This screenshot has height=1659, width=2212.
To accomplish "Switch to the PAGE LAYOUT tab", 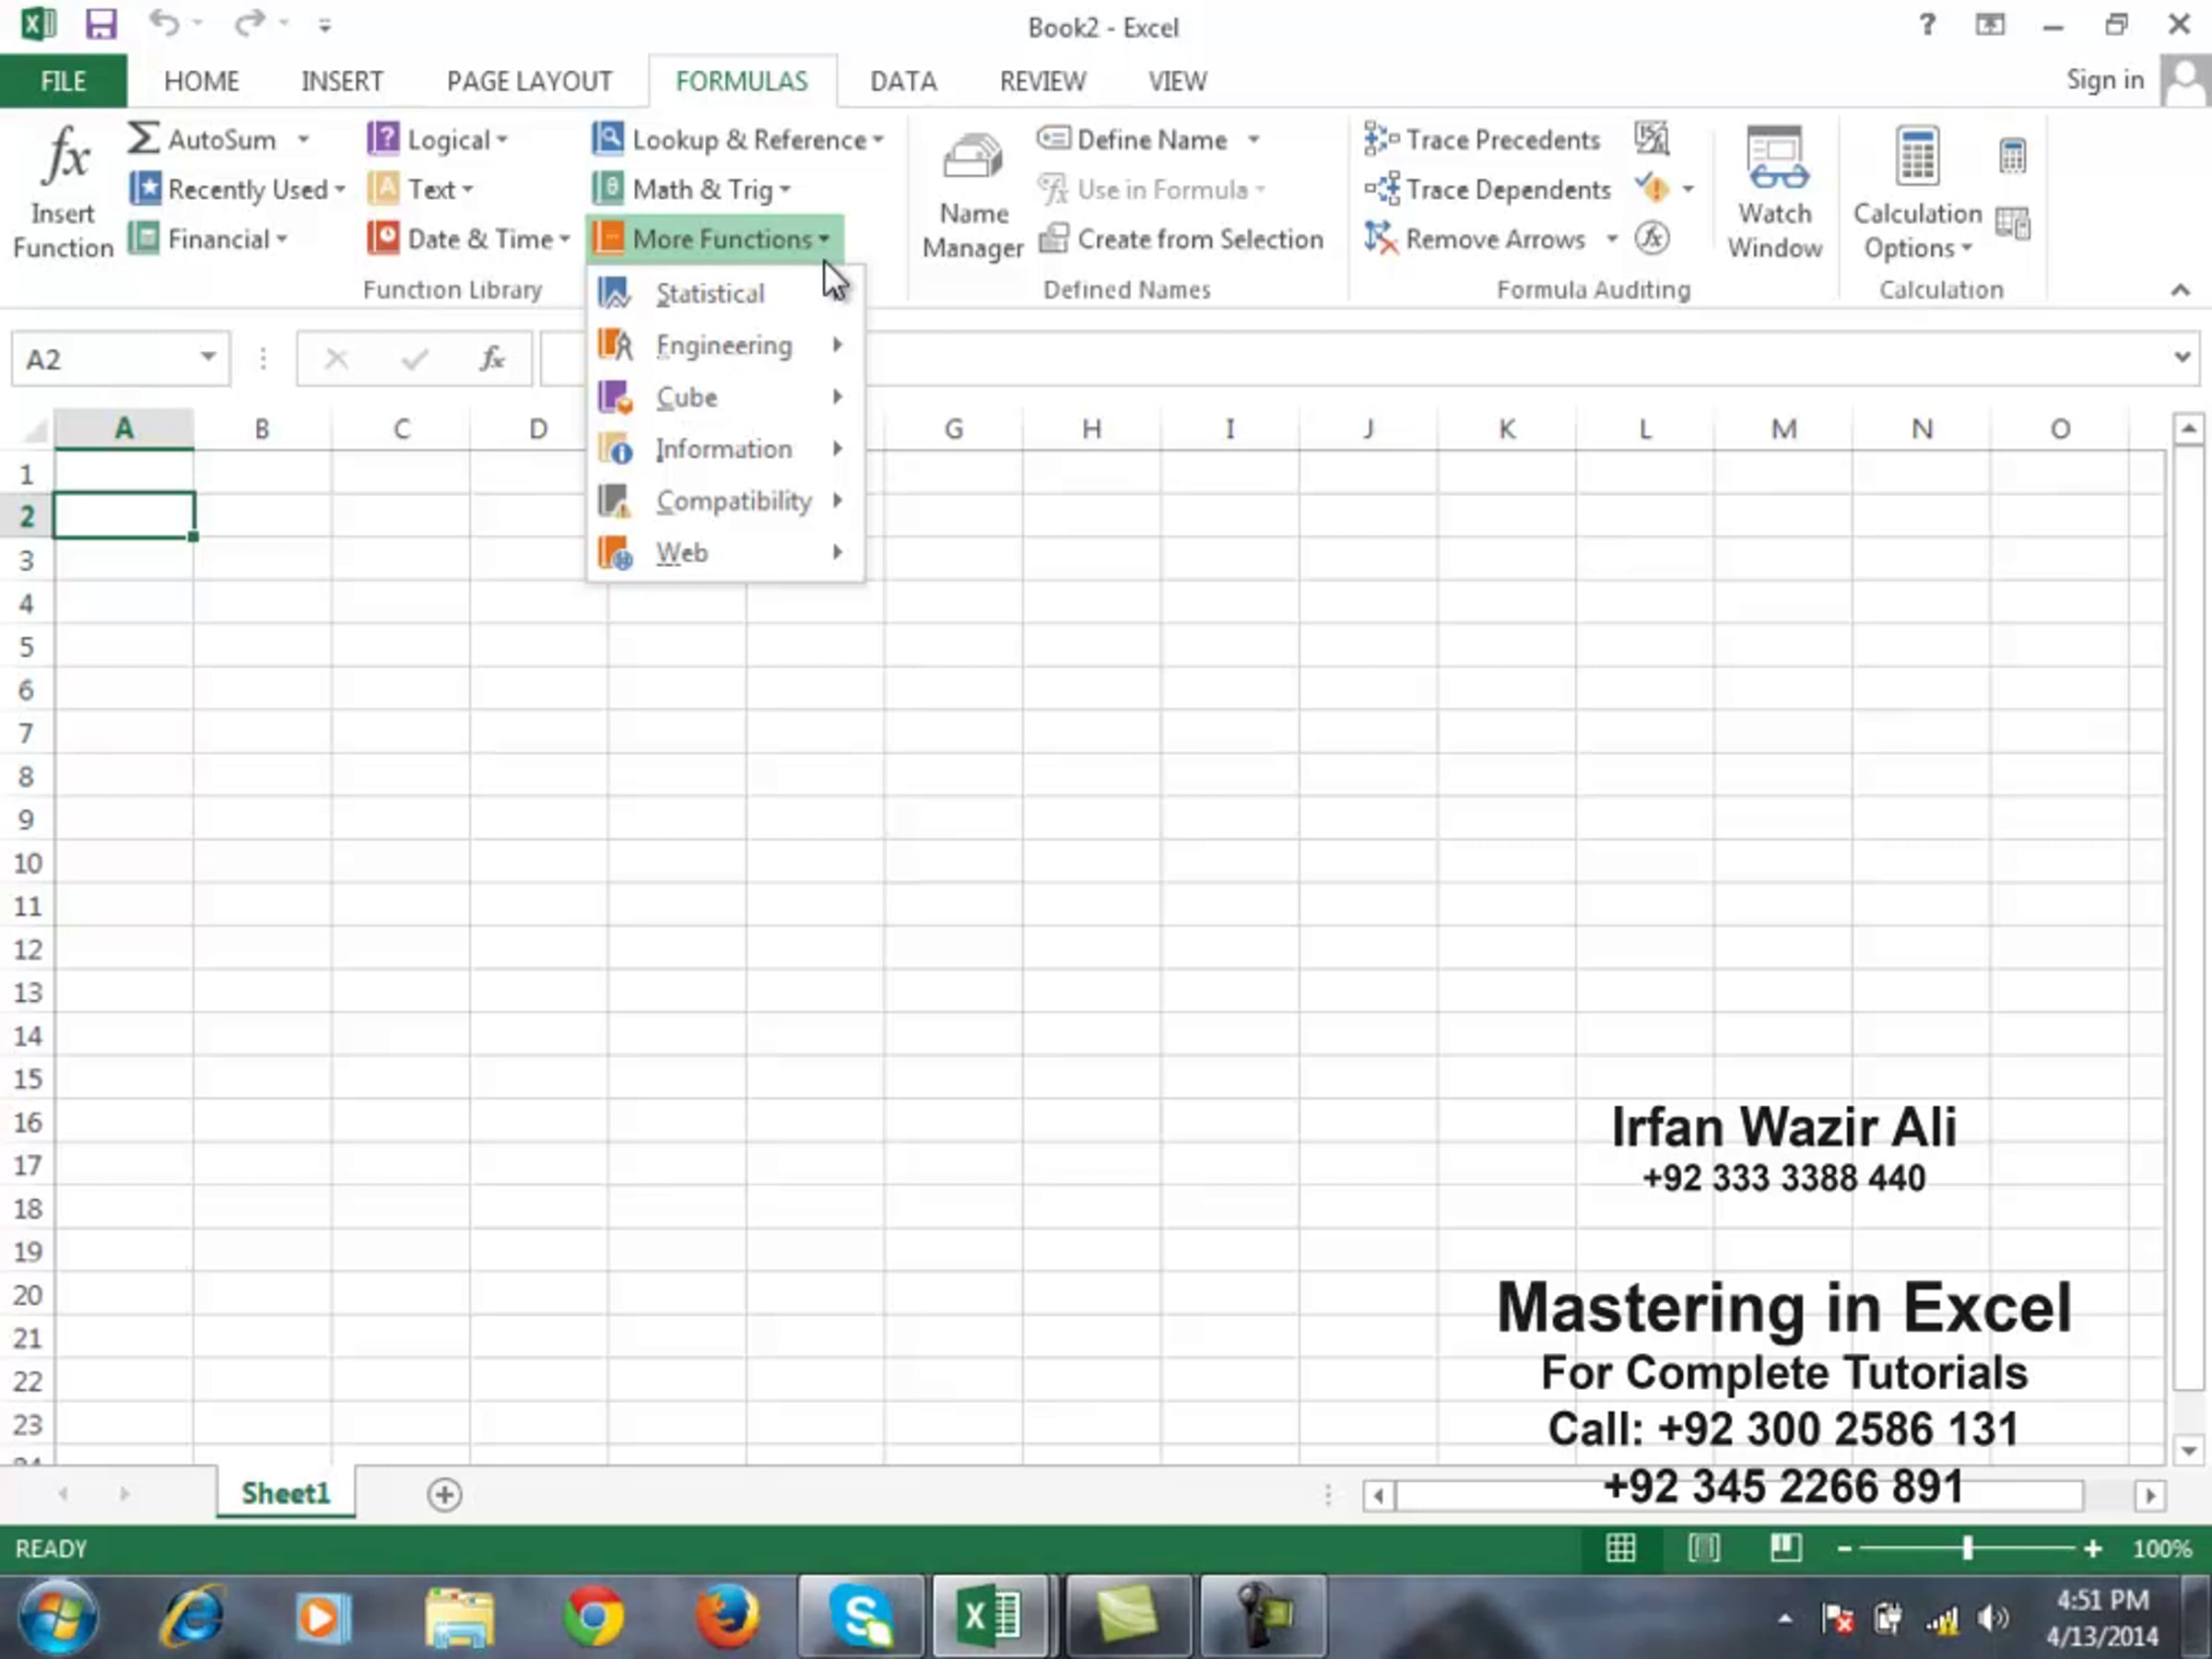I will (529, 81).
